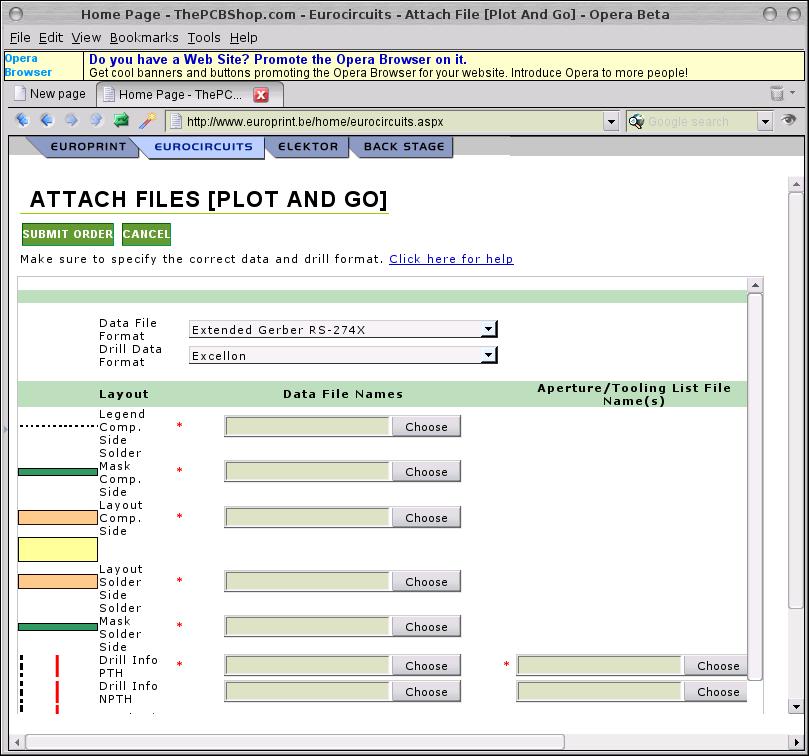
Task: Open the EUROPRINT site tab
Action: coord(88,147)
